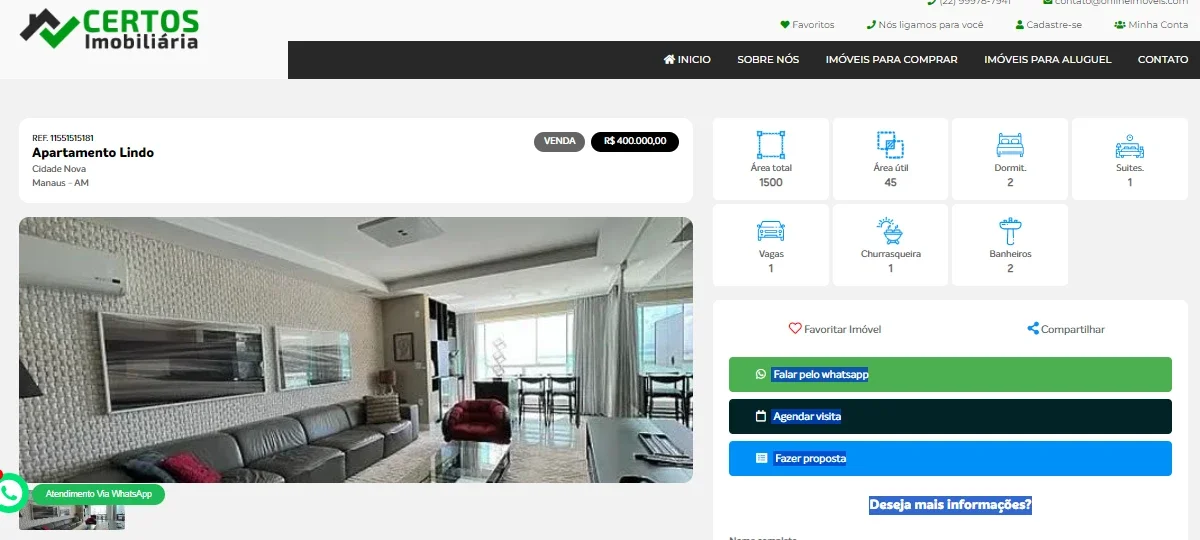The width and height of the screenshot is (1200, 540).
Task: Click the Área útil value 45
Action: (x=890, y=182)
